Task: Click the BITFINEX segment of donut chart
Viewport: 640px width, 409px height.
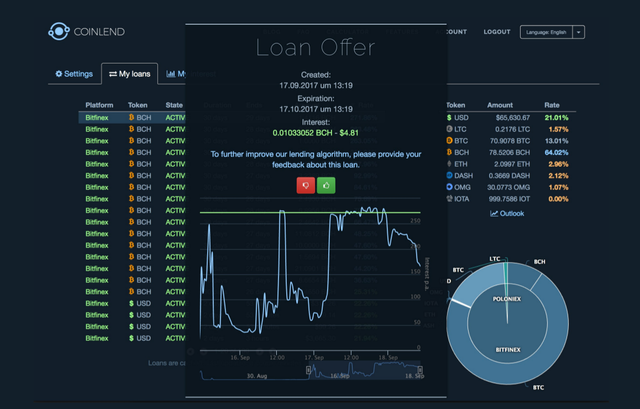Action: (508, 350)
